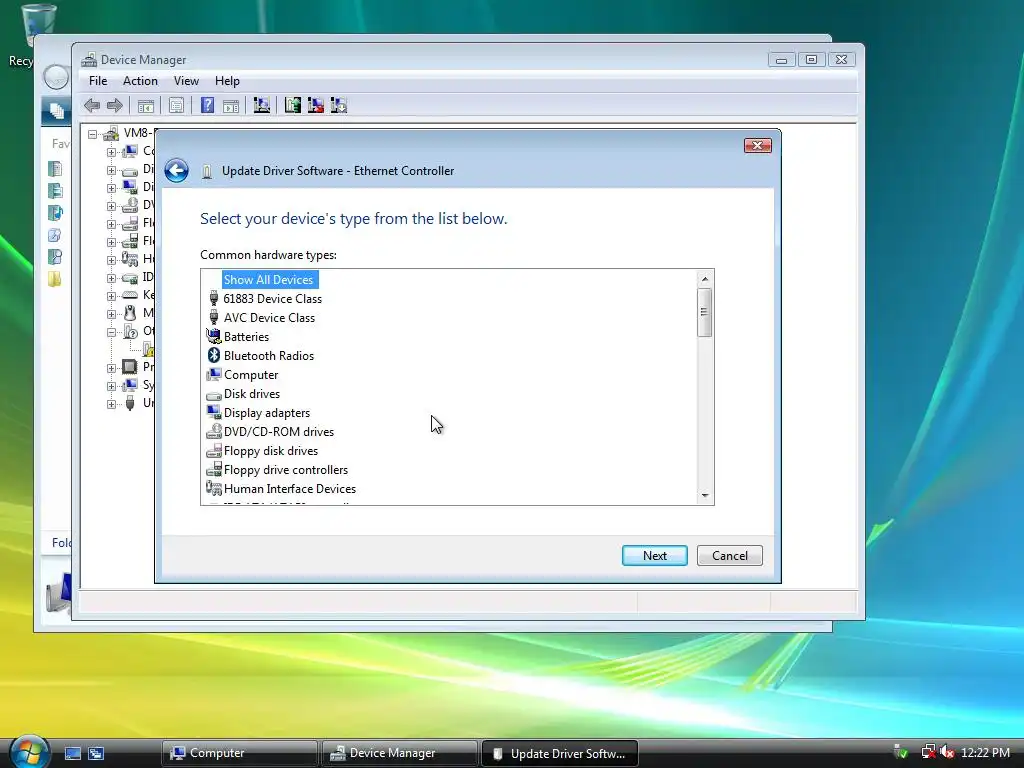Click the hardware list scrollbar thumb
The height and width of the screenshot is (768, 1024).
(704, 312)
